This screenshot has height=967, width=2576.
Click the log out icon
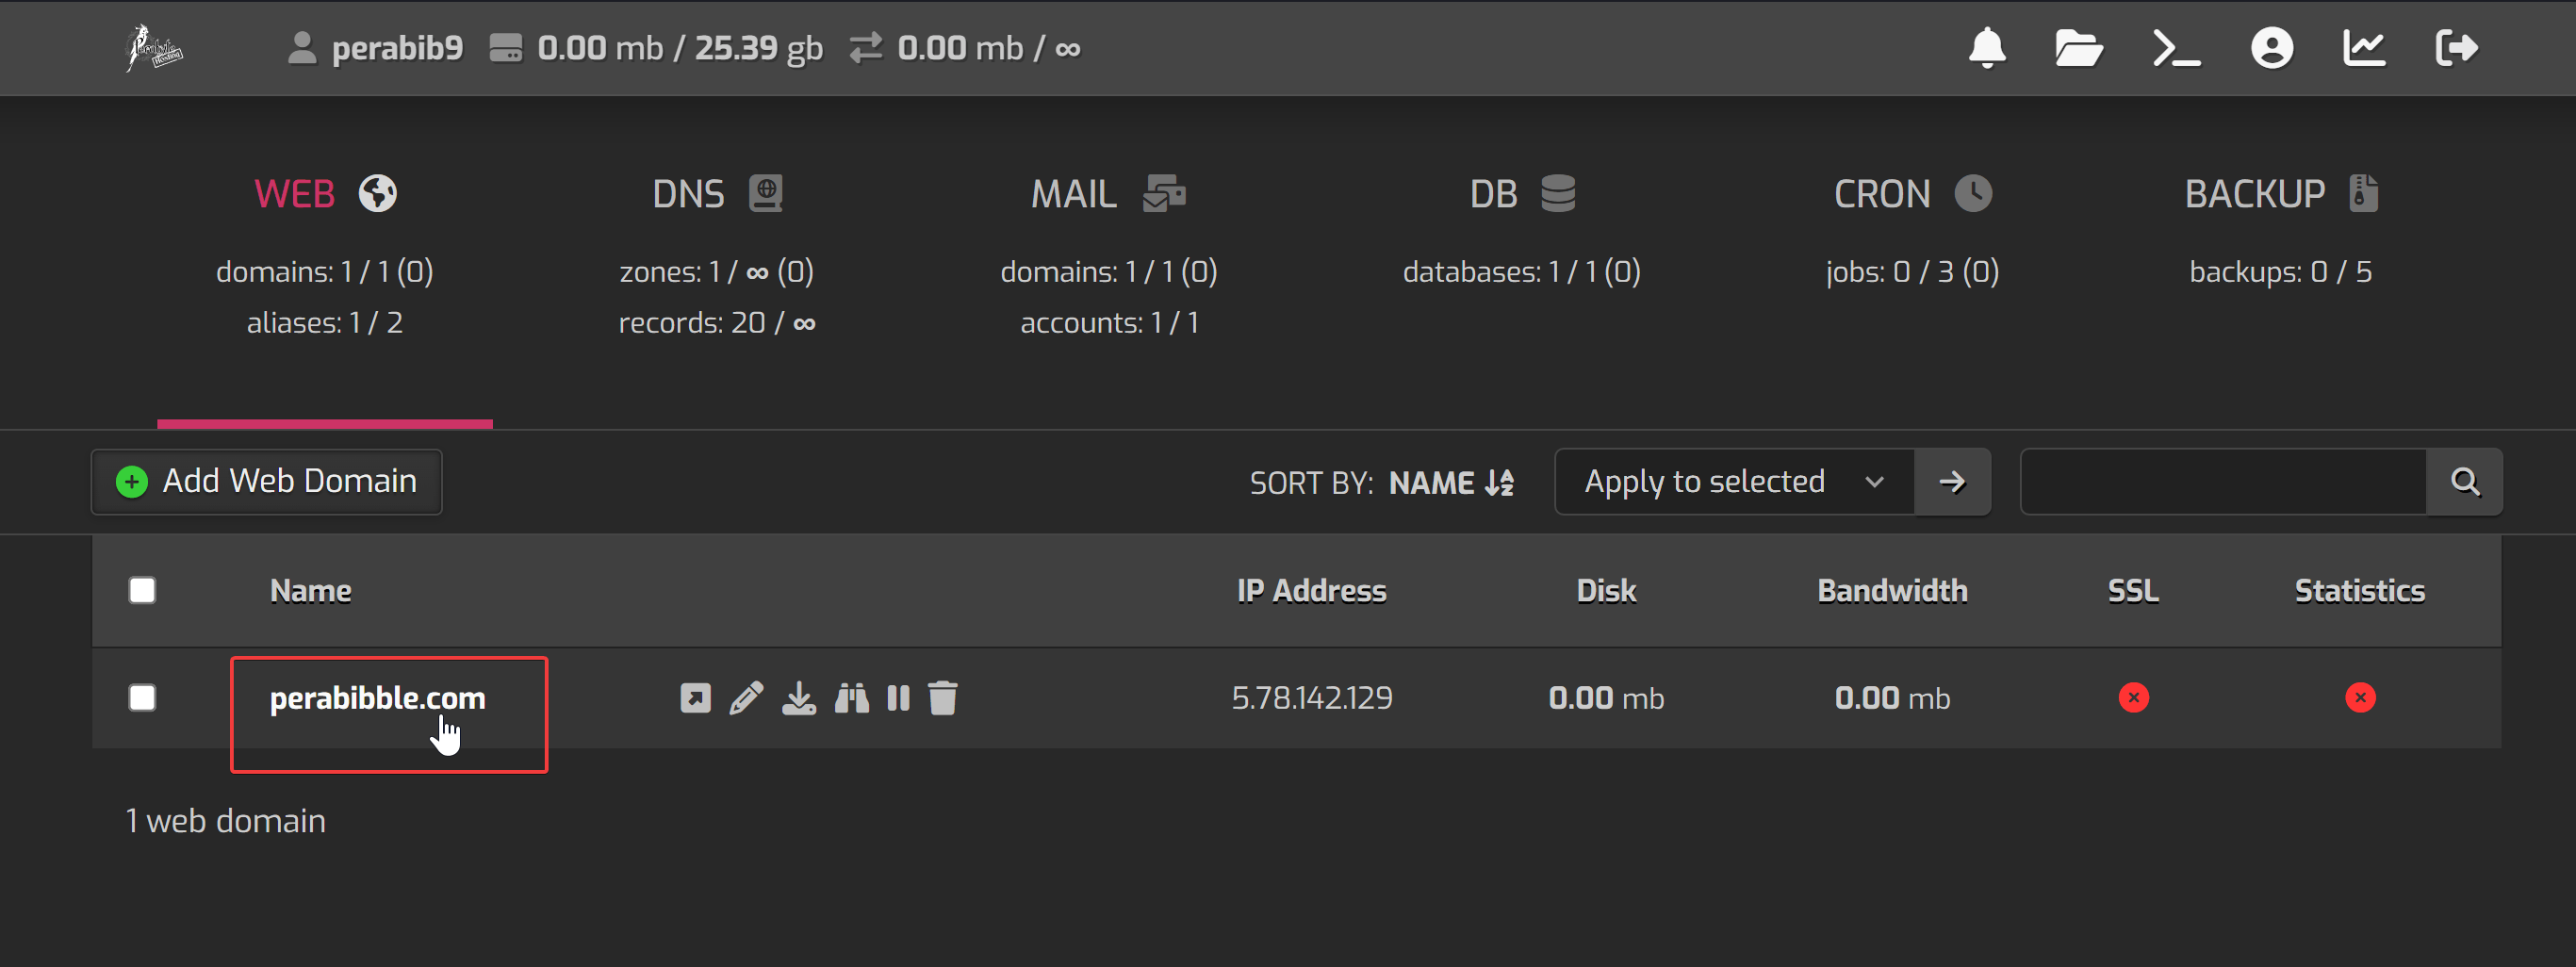click(x=2456, y=48)
